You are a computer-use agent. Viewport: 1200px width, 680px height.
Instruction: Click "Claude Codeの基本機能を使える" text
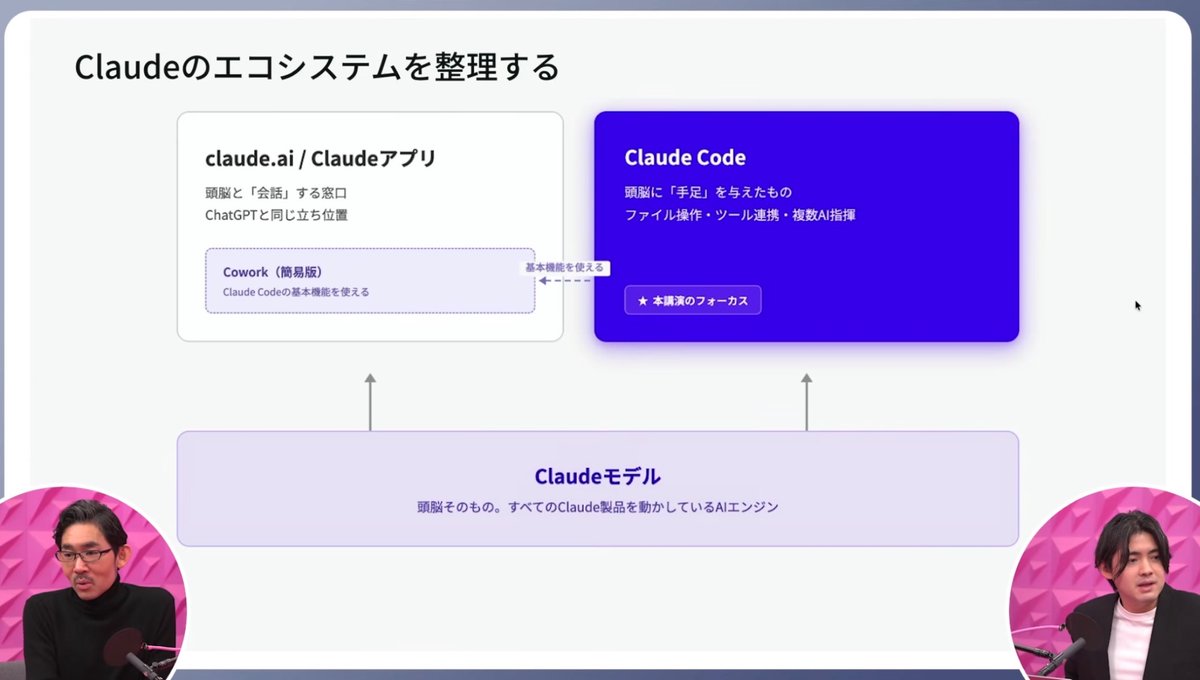pos(296,292)
